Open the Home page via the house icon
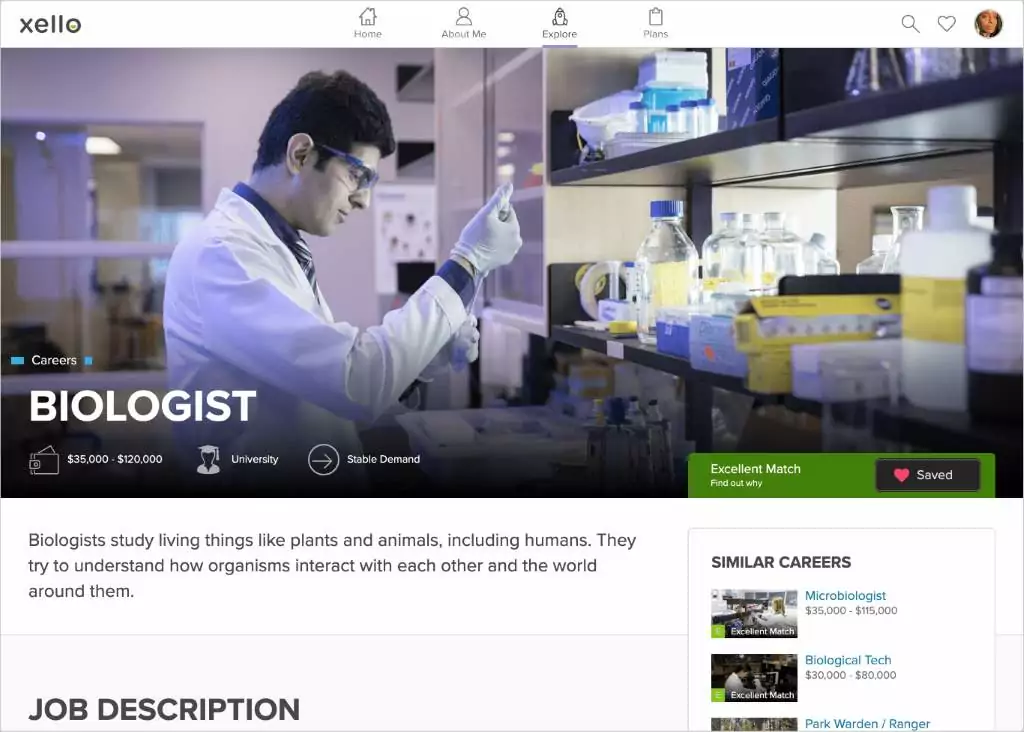 tap(367, 20)
